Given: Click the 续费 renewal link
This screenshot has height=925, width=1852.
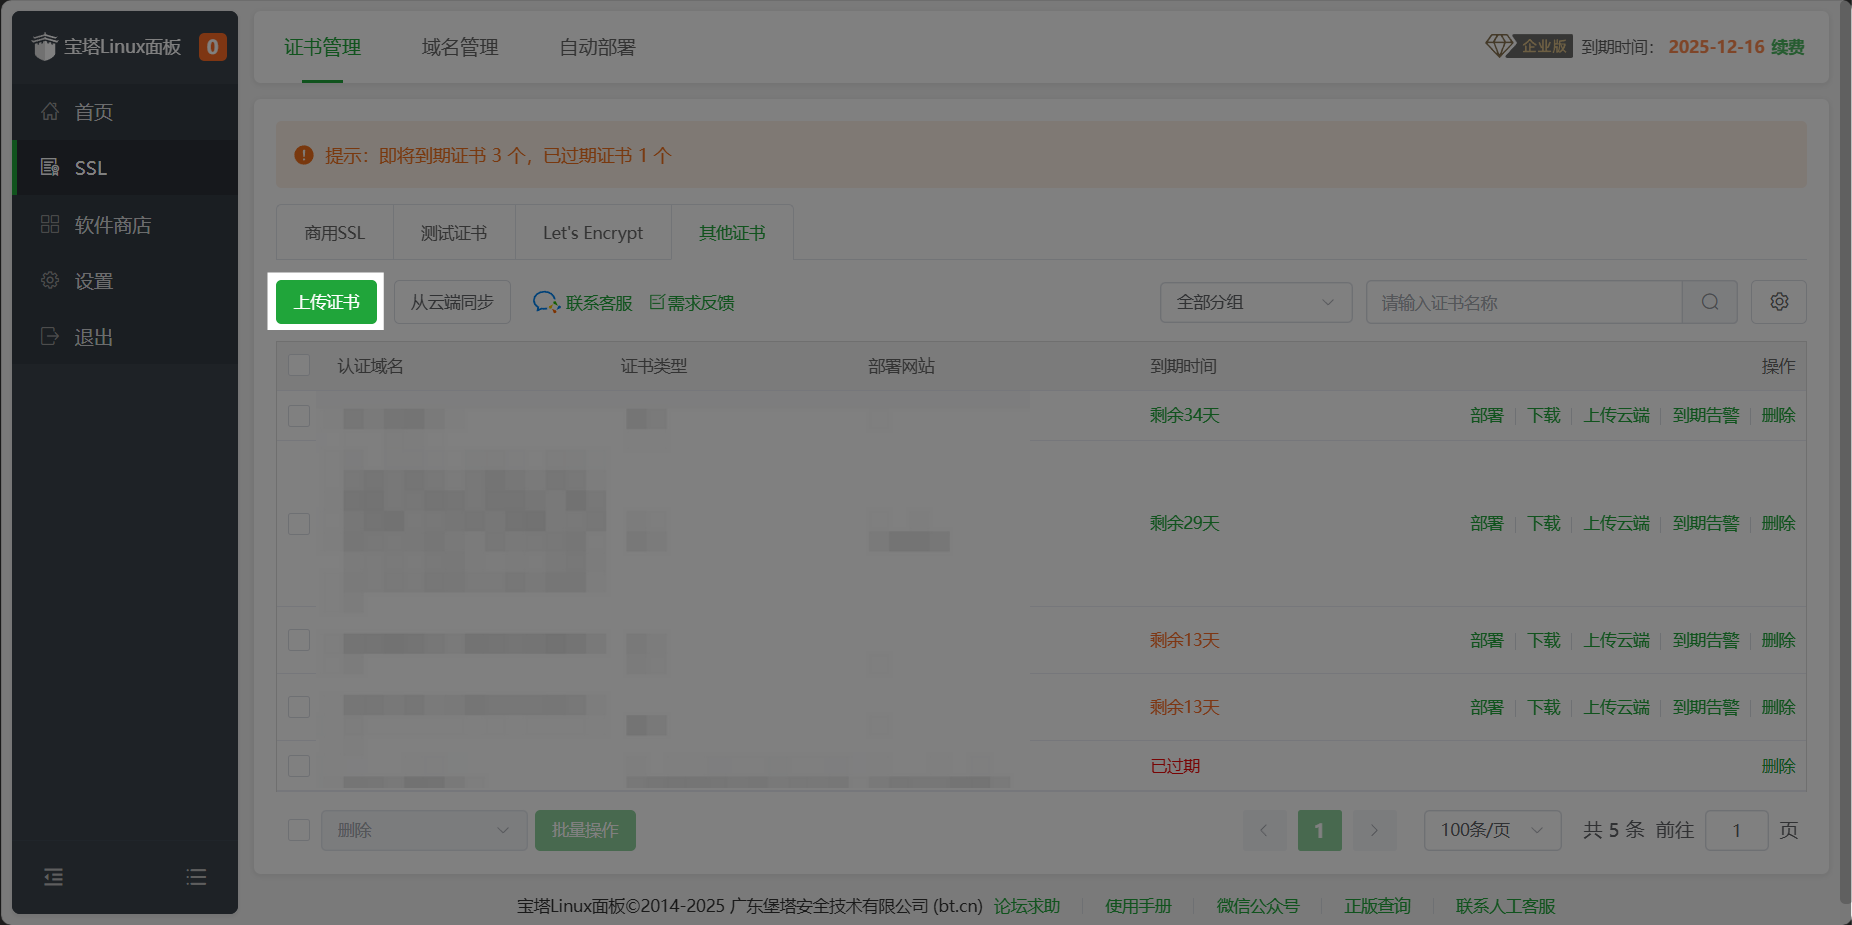Looking at the screenshot, I should (1789, 46).
